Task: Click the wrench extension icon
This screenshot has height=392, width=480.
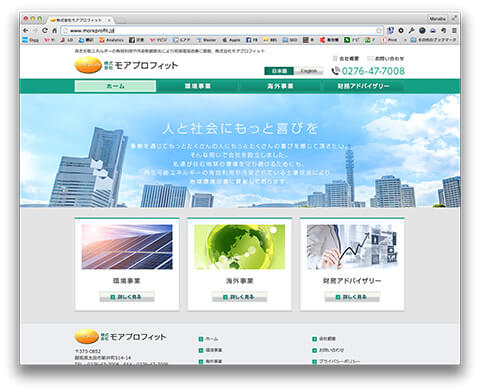Action: pos(411,30)
